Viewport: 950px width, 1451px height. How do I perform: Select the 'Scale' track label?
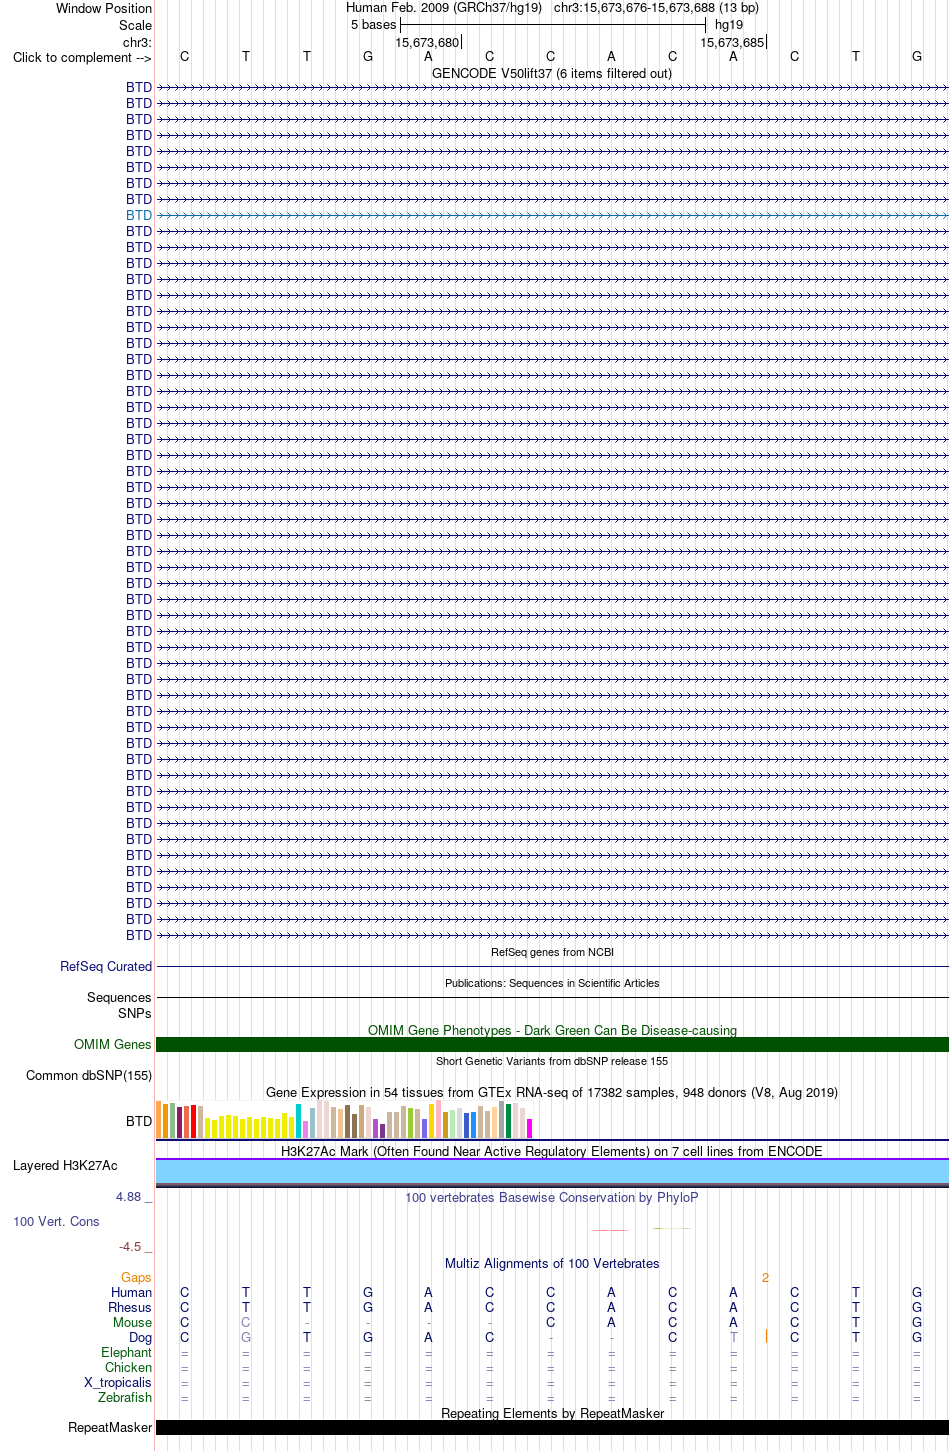click(x=135, y=25)
